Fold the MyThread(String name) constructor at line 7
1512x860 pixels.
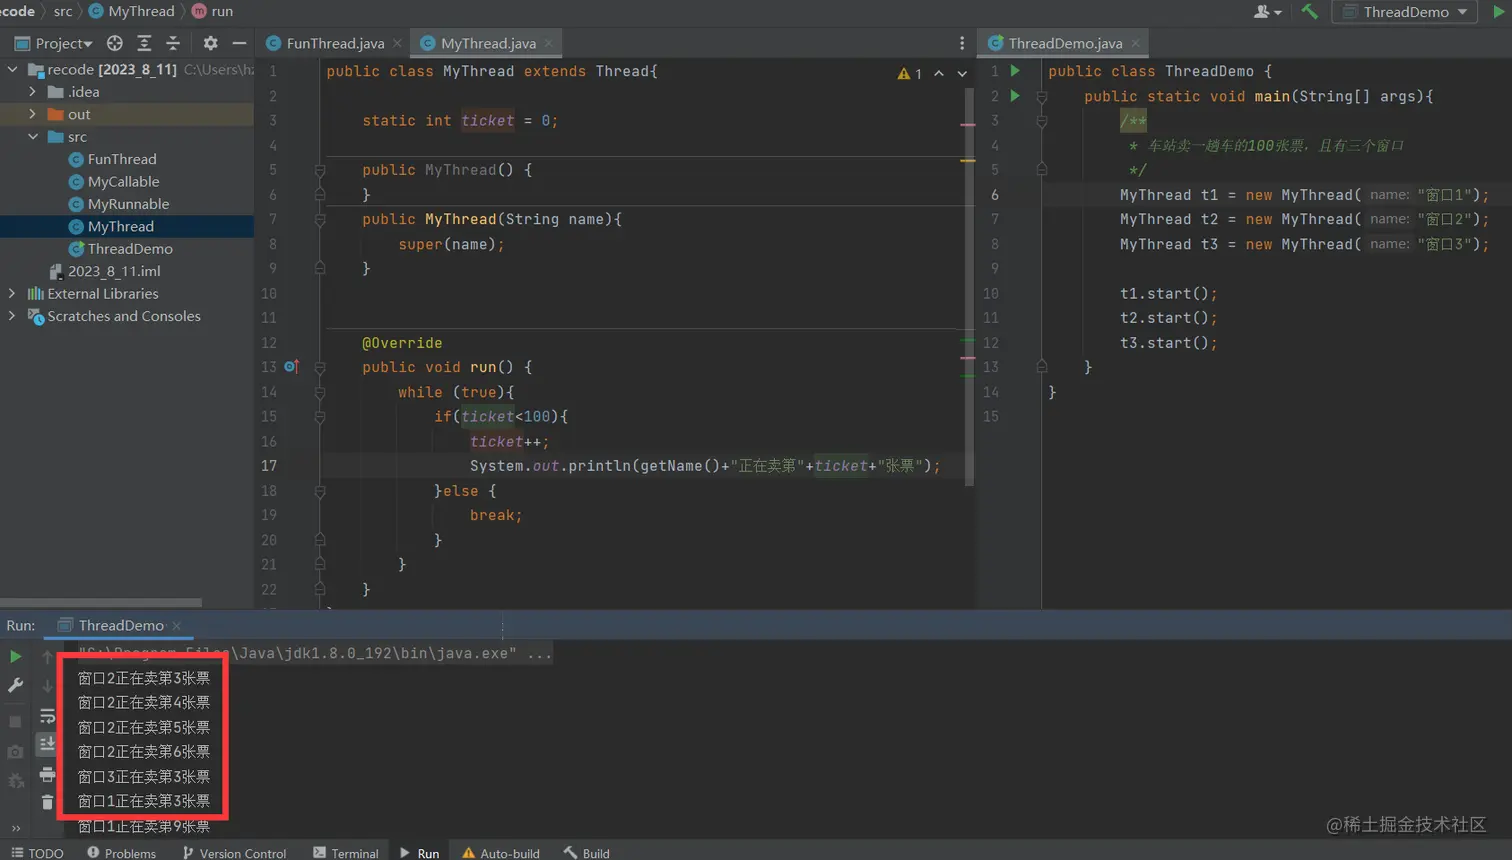(x=320, y=220)
